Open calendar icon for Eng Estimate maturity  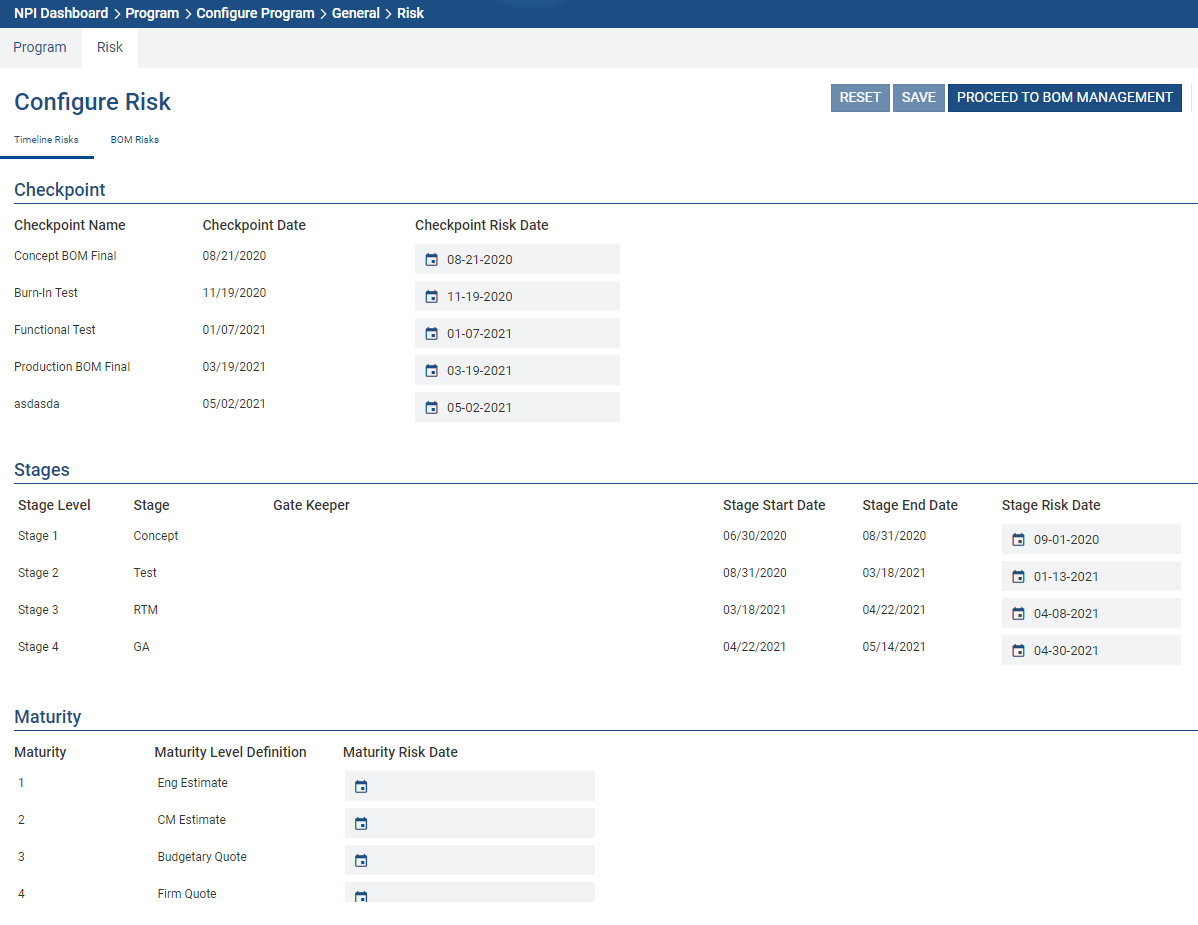(361, 787)
